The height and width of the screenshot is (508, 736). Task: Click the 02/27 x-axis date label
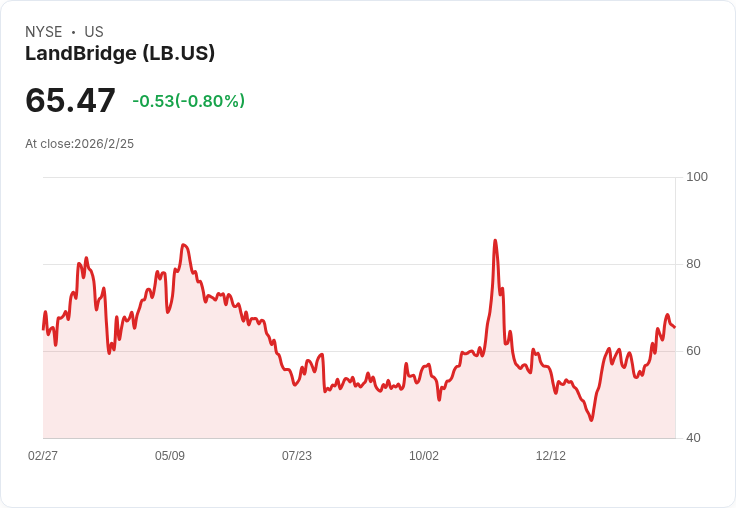43,455
